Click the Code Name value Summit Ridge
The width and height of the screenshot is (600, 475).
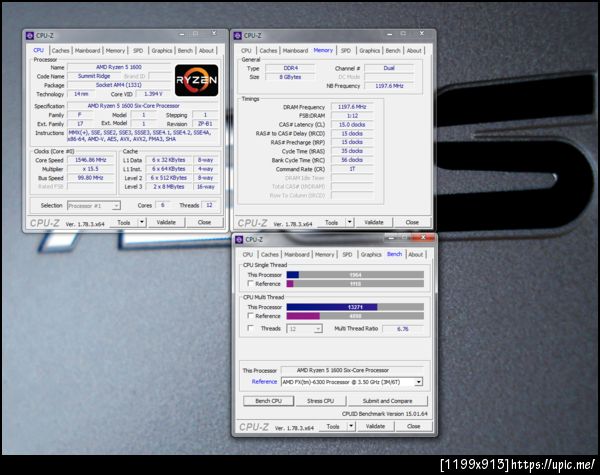pos(94,76)
